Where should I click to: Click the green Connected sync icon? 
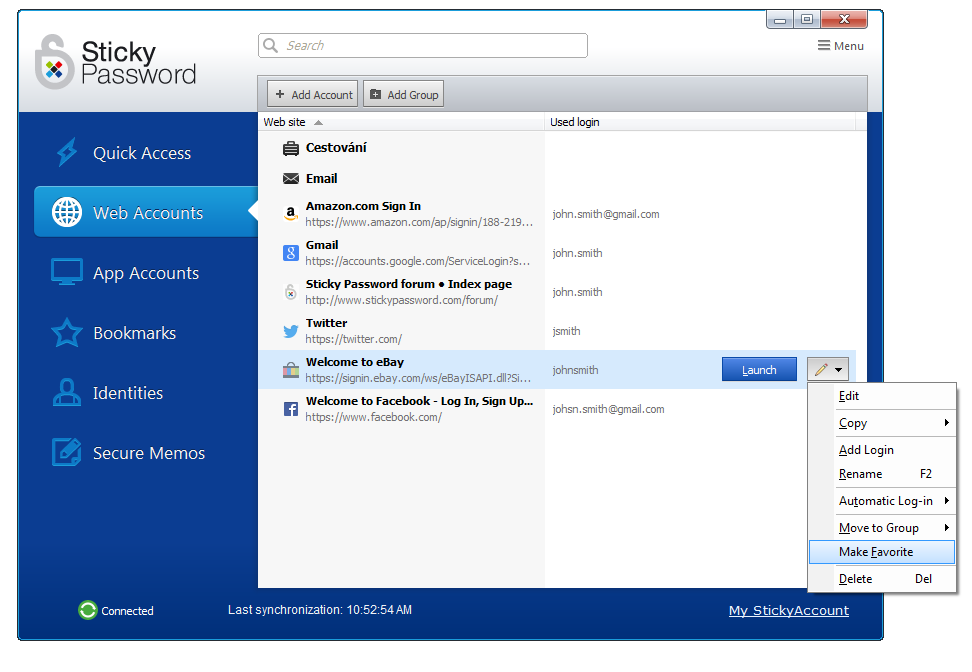tap(87, 611)
